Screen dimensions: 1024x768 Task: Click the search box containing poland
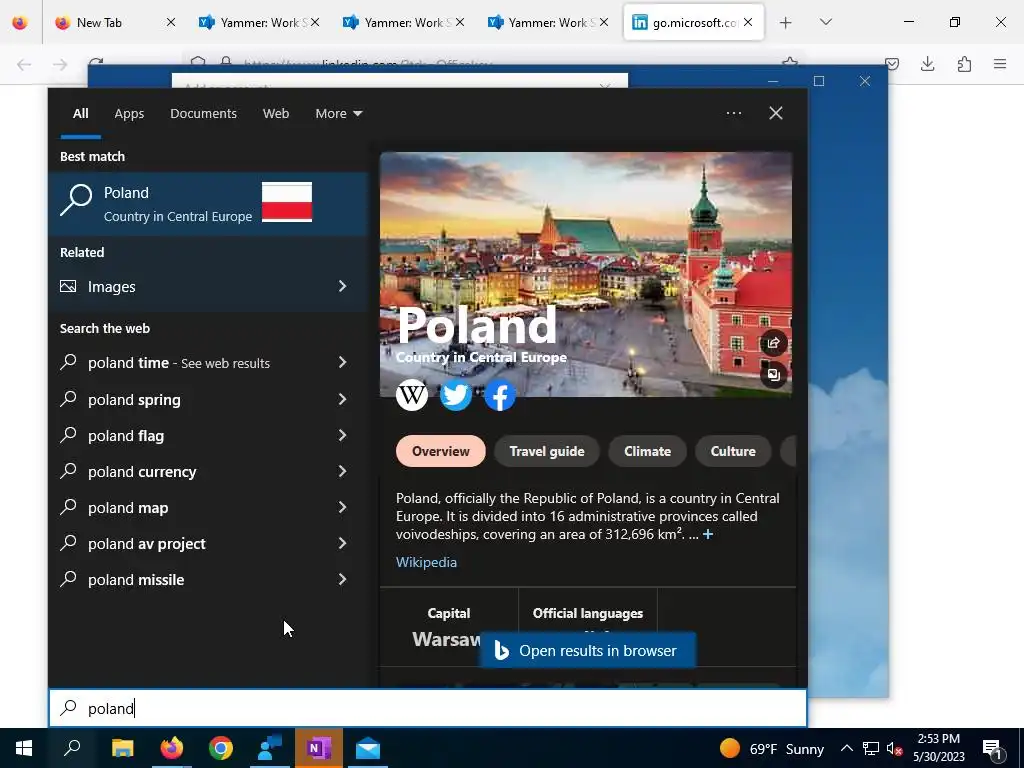point(428,708)
